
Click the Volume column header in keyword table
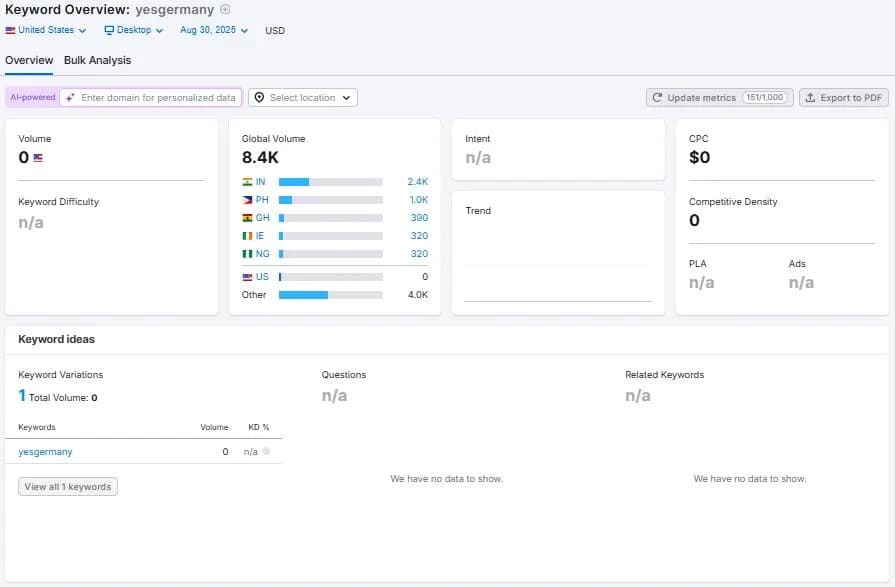[214, 427]
